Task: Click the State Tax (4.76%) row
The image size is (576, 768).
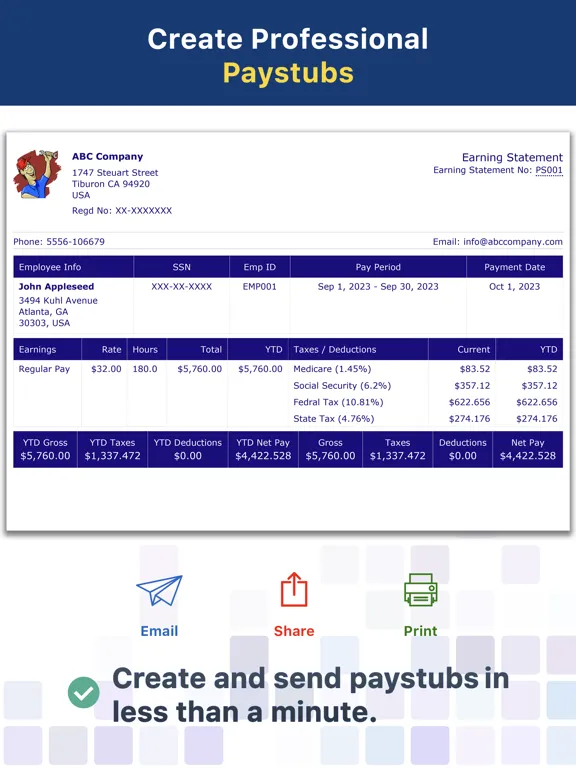Action: pyautogui.click(x=334, y=419)
